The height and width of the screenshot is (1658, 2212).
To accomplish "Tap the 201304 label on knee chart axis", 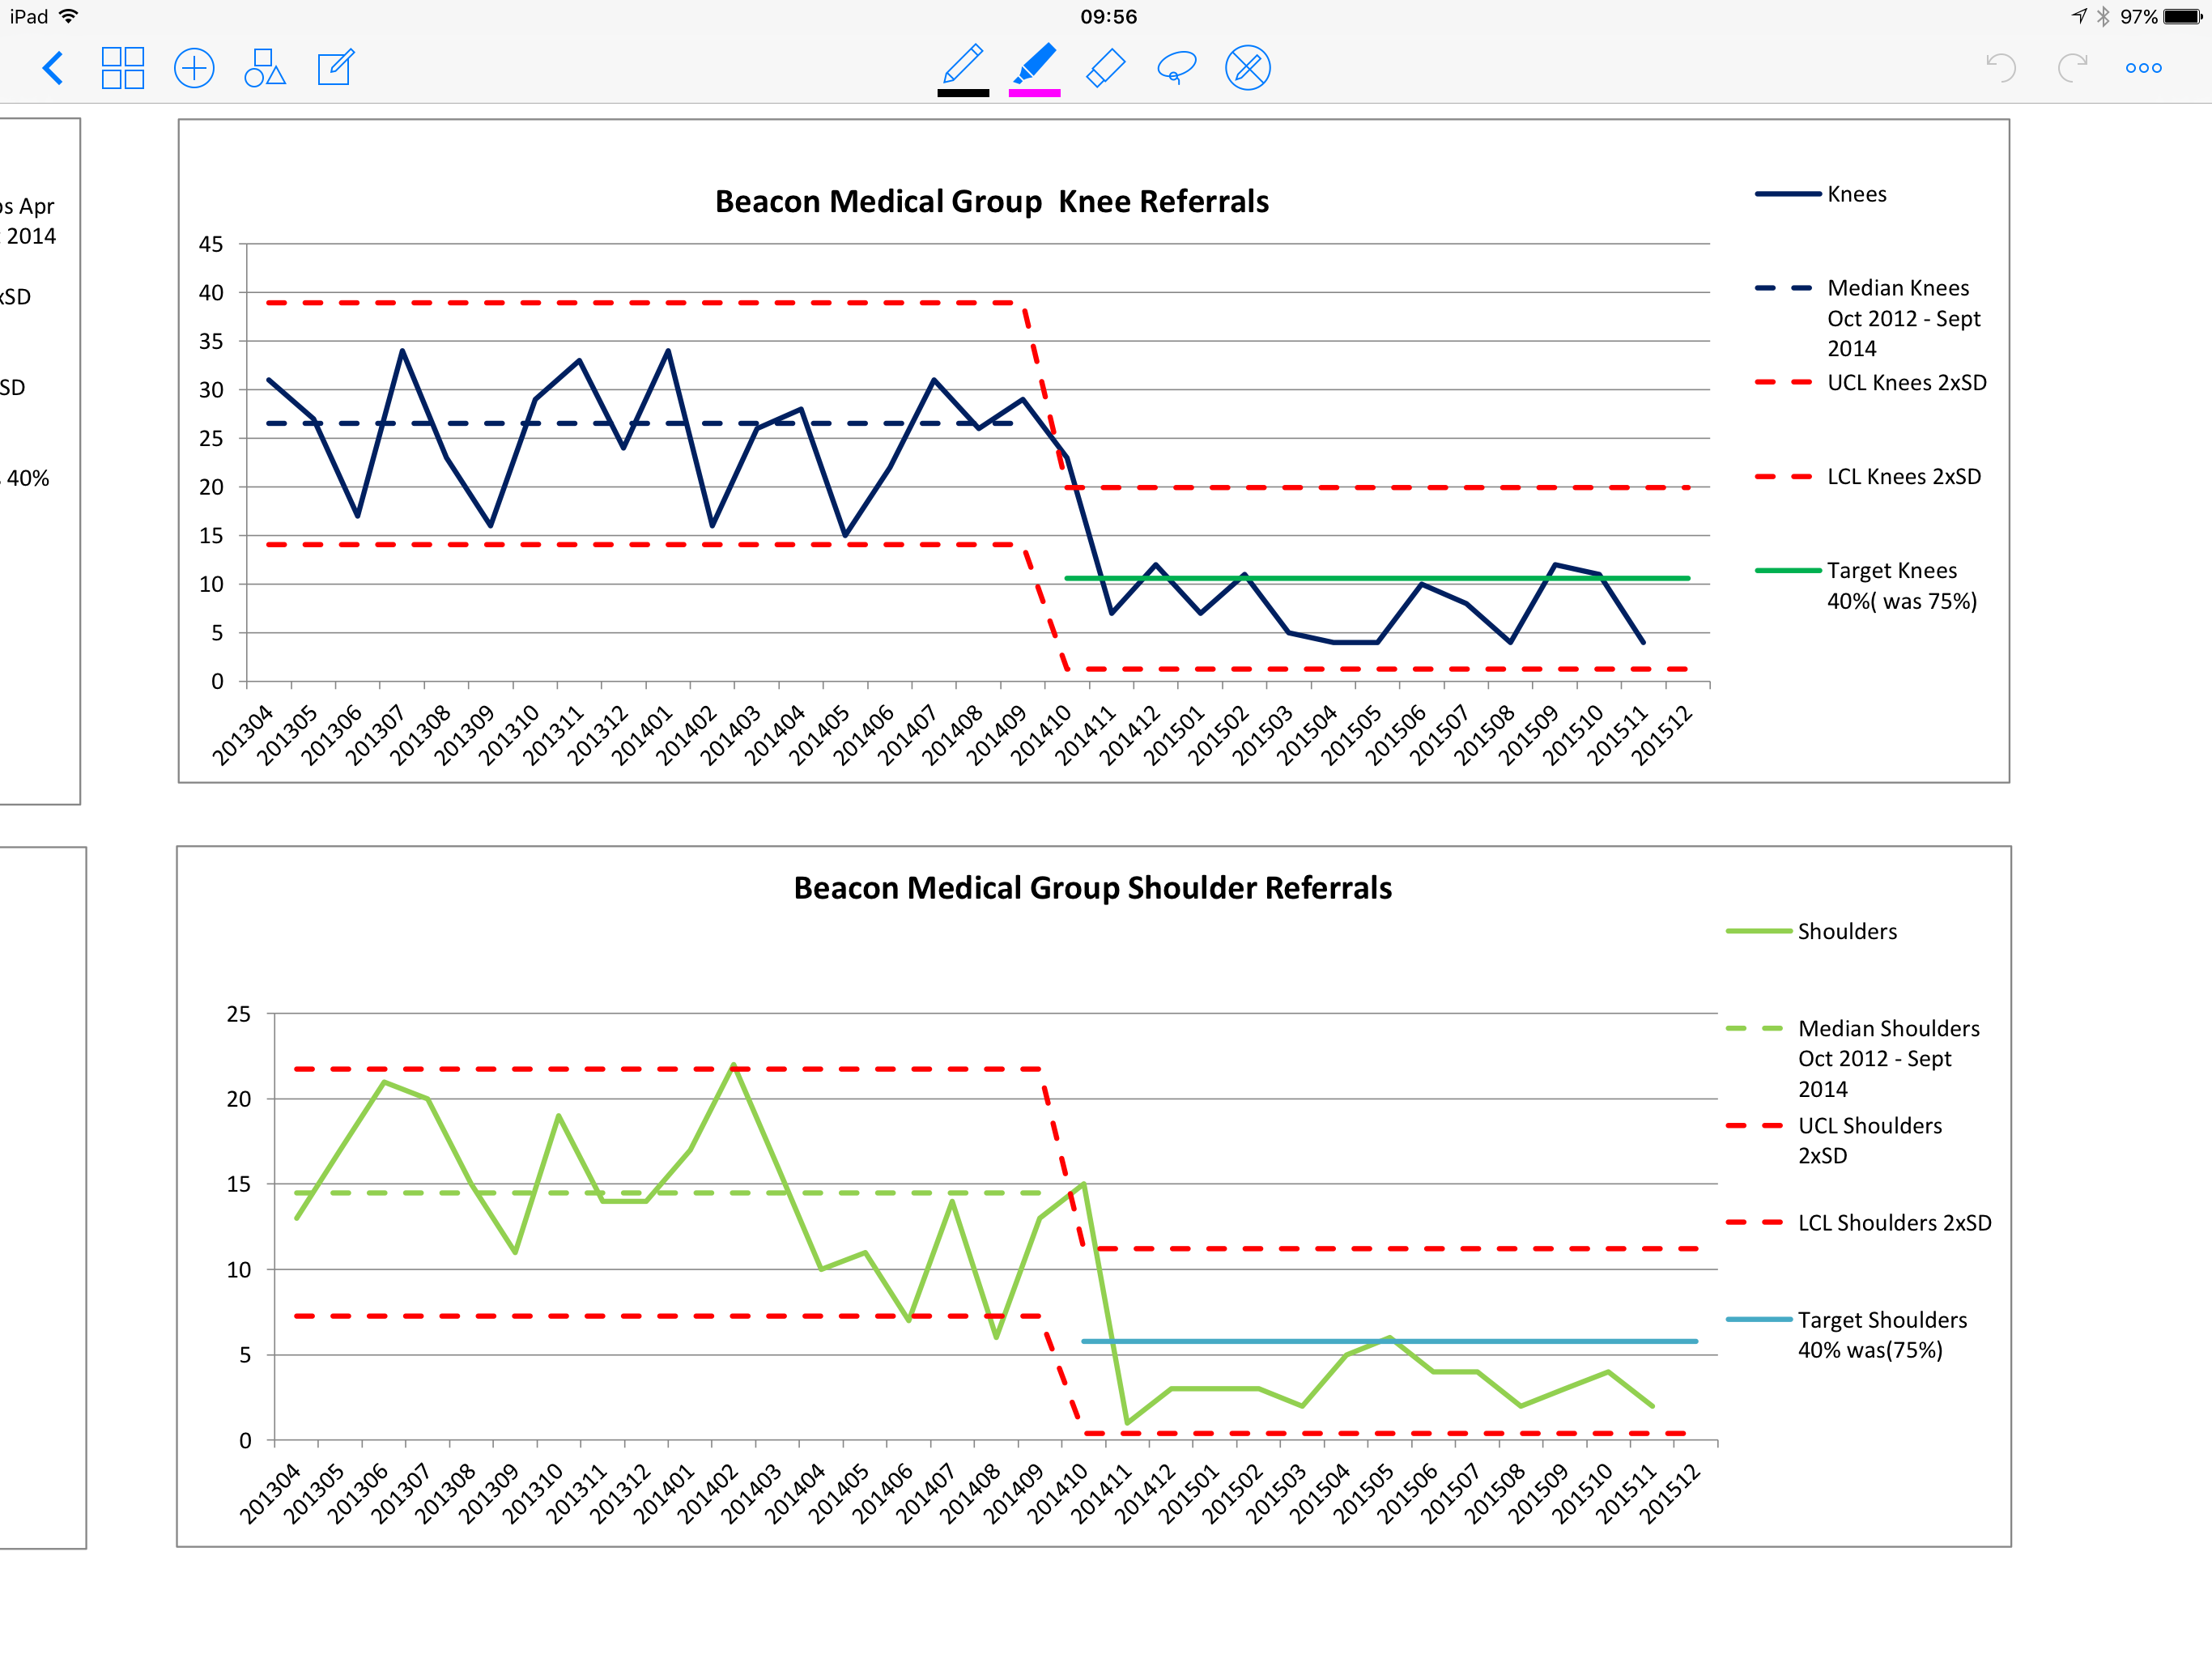I will [243, 735].
